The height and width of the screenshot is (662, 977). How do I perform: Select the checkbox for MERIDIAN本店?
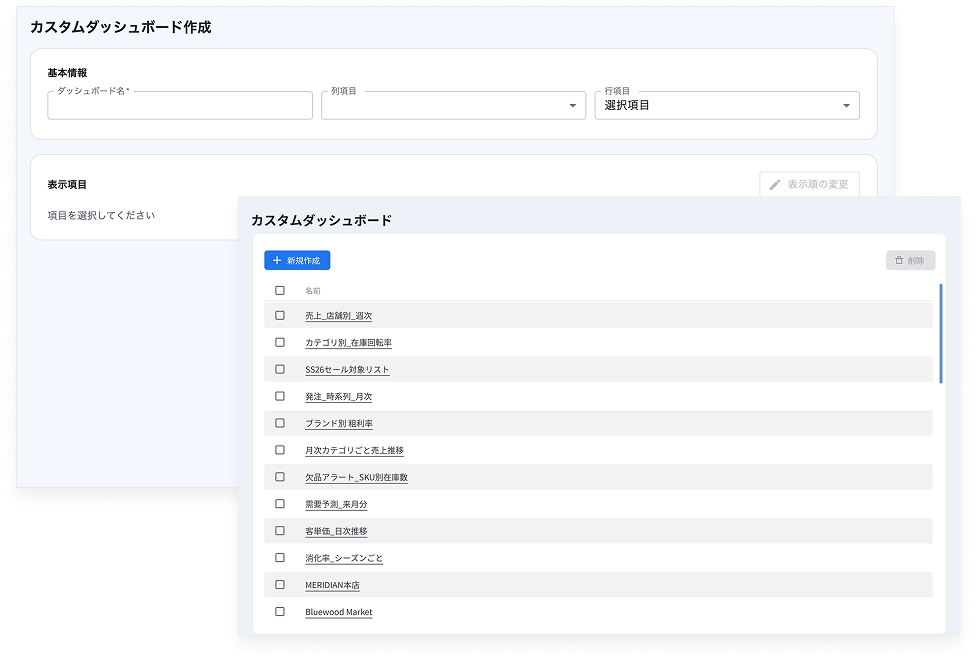[x=280, y=585]
